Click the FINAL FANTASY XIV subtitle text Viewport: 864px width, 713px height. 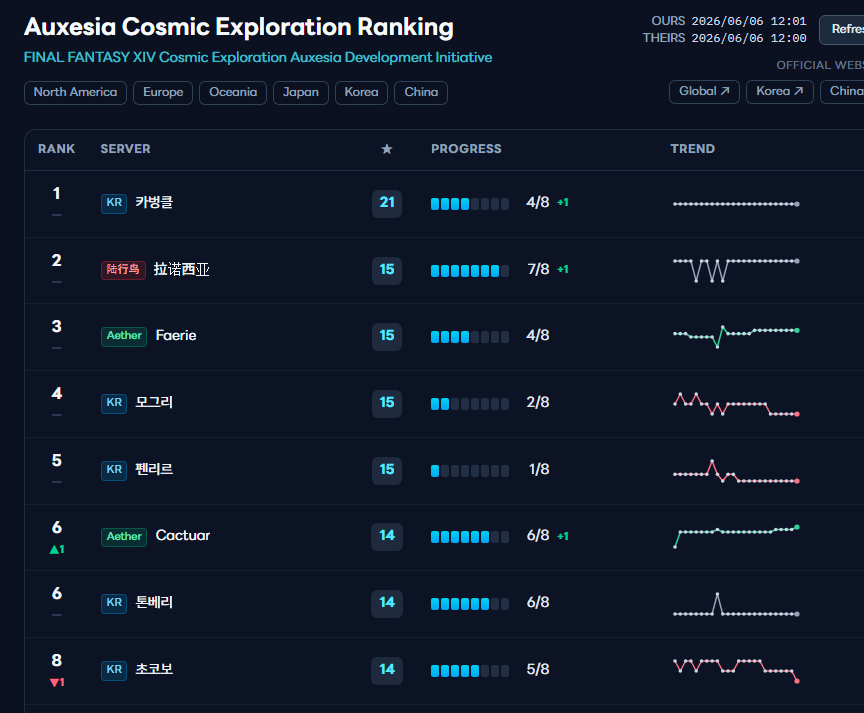pyautogui.click(x=258, y=57)
